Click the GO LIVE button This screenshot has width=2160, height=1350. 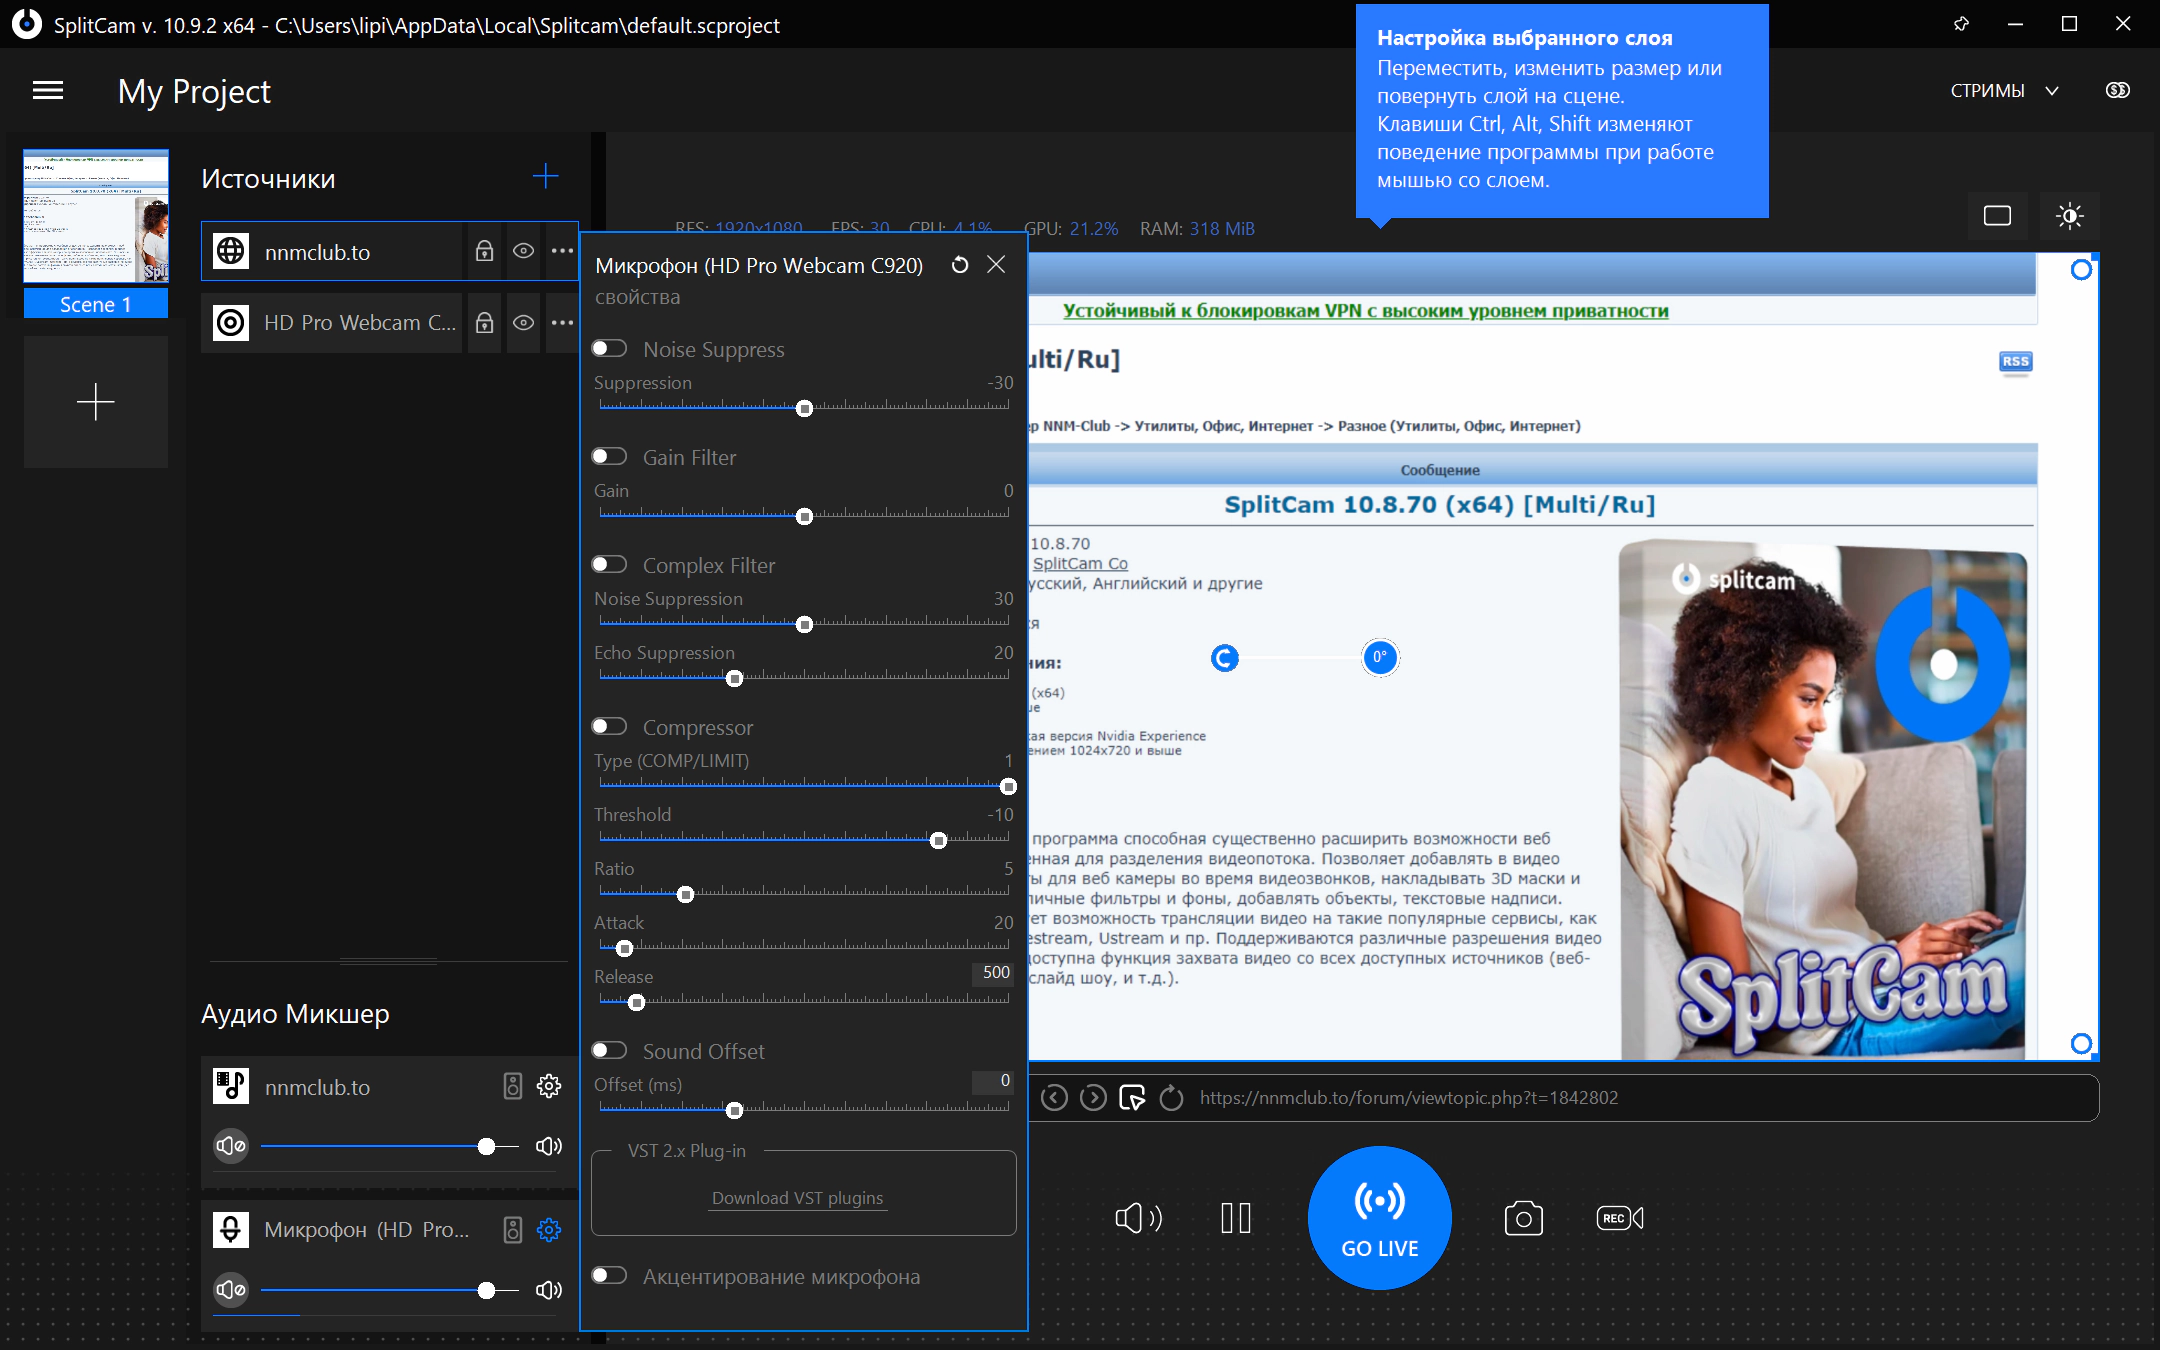1379,1218
